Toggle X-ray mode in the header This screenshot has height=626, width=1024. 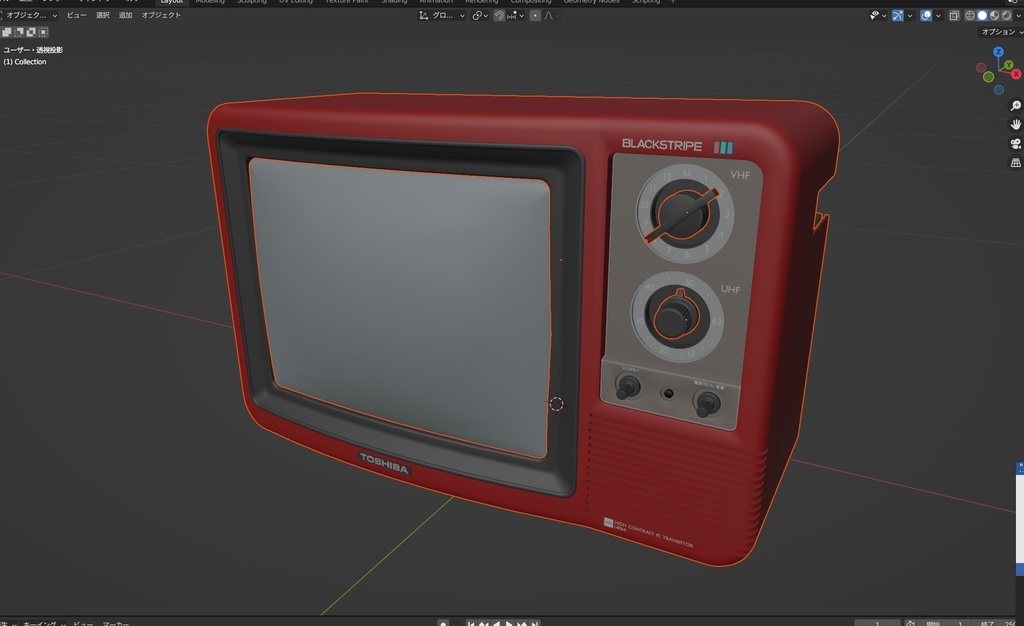(x=955, y=15)
